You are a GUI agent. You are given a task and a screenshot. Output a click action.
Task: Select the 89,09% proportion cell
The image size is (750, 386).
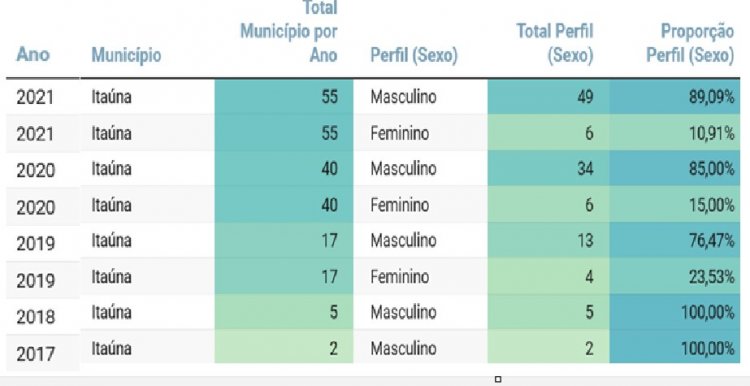point(674,97)
